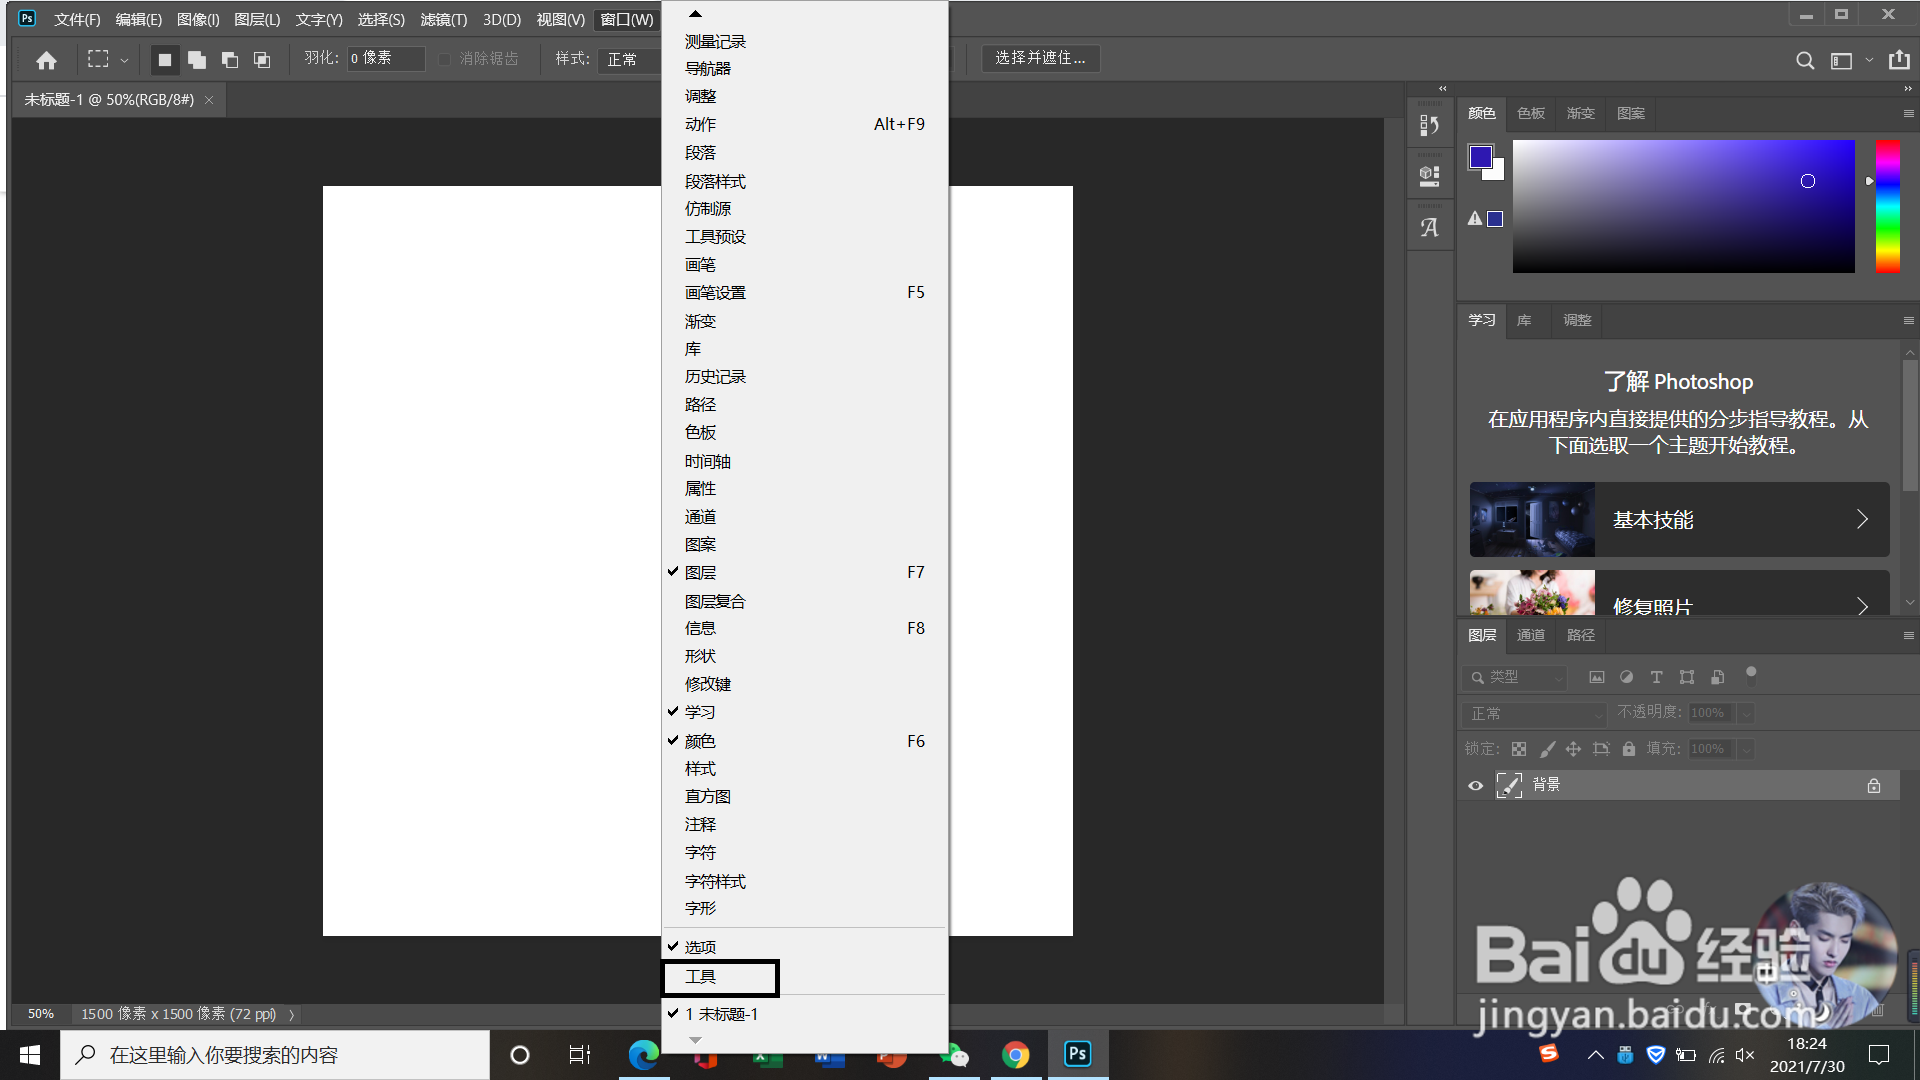Filter layers by smart object icon
Image resolution: width=1920 pixels, height=1080 pixels.
tap(1717, 677)
